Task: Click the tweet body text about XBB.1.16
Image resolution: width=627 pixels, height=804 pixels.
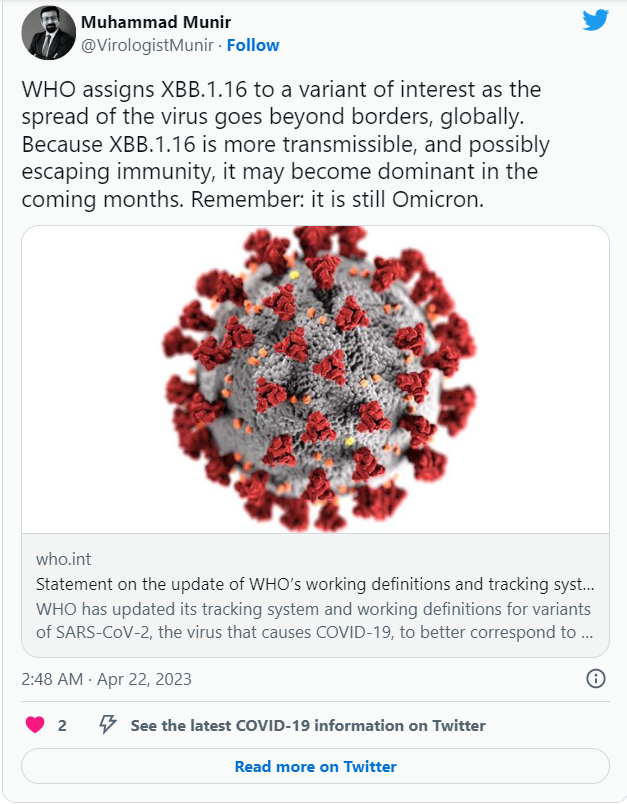Action: click(x=285, y=144)
